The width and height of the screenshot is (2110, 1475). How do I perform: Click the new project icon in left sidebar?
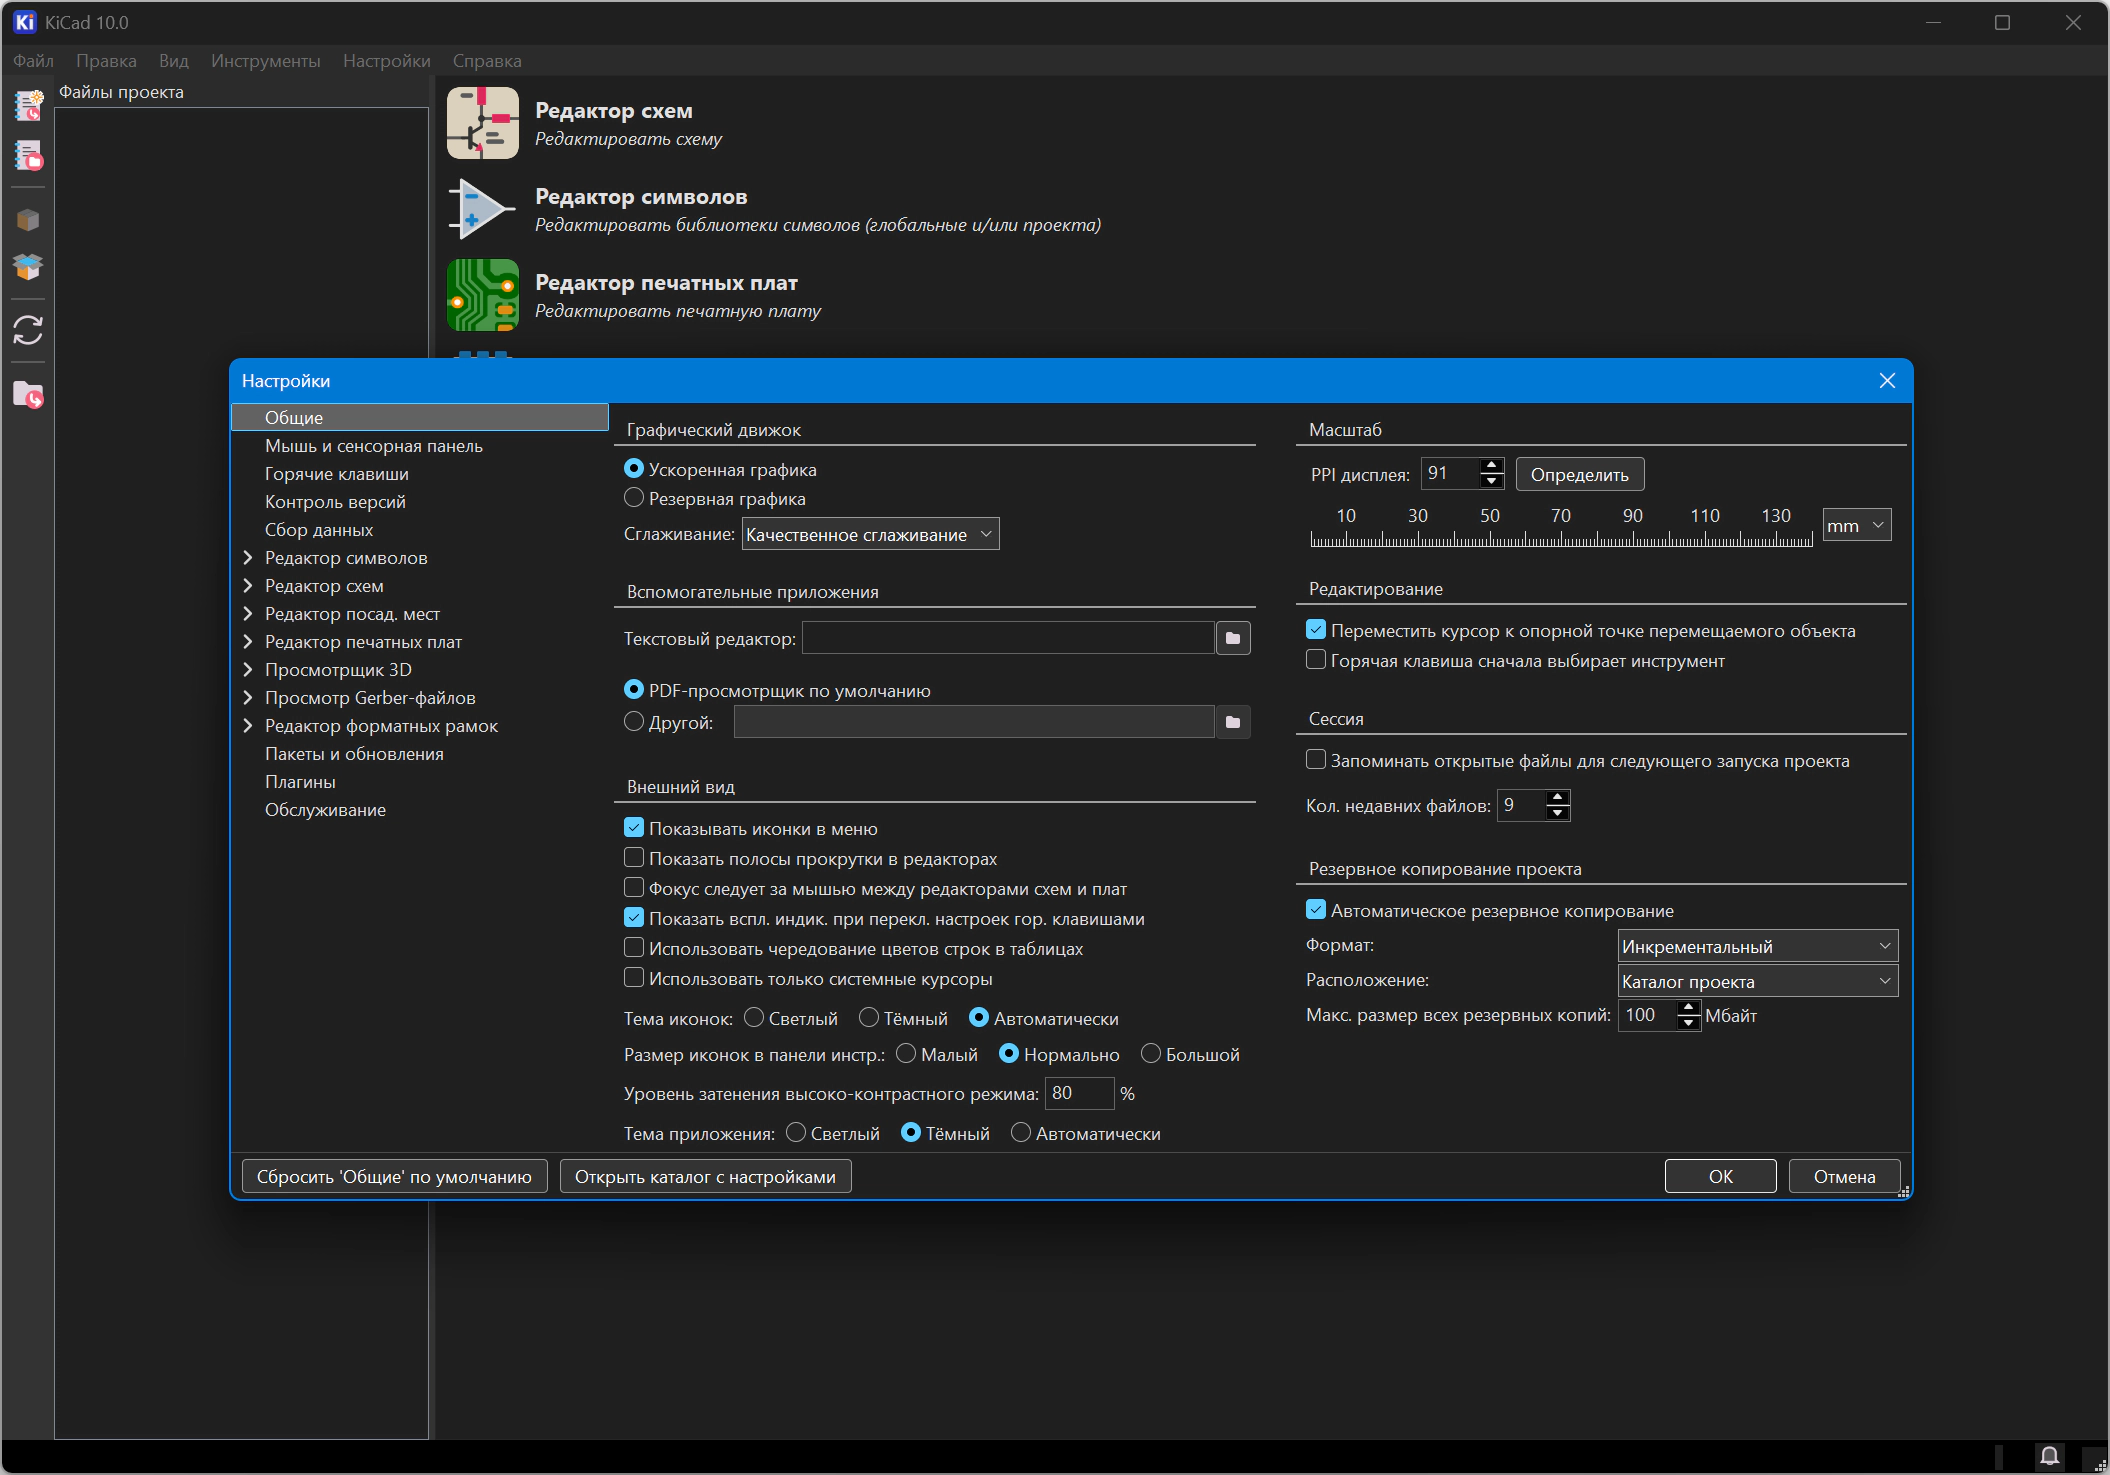[28, 105]
